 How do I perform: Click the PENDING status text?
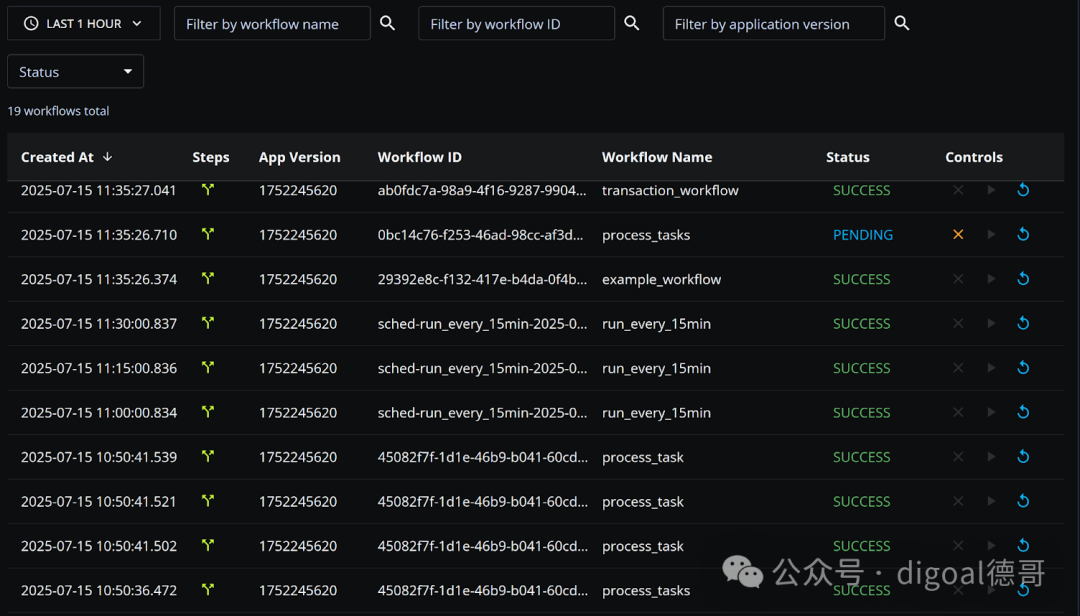pyautogui.click(x=863, y=235)
